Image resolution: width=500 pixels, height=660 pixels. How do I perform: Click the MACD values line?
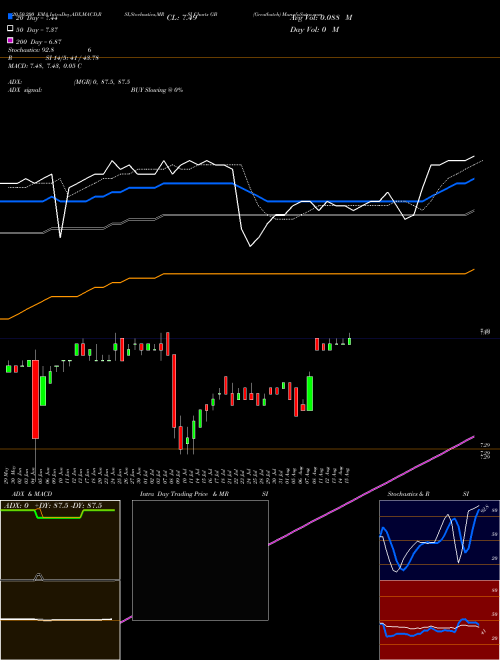(x=45, y=66)
